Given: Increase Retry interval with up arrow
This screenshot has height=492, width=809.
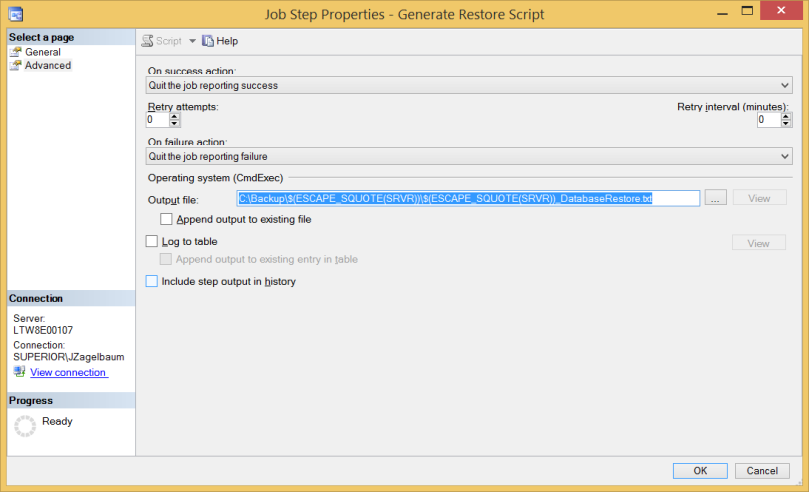Looking at the screenshot, I should coord(786,117).
